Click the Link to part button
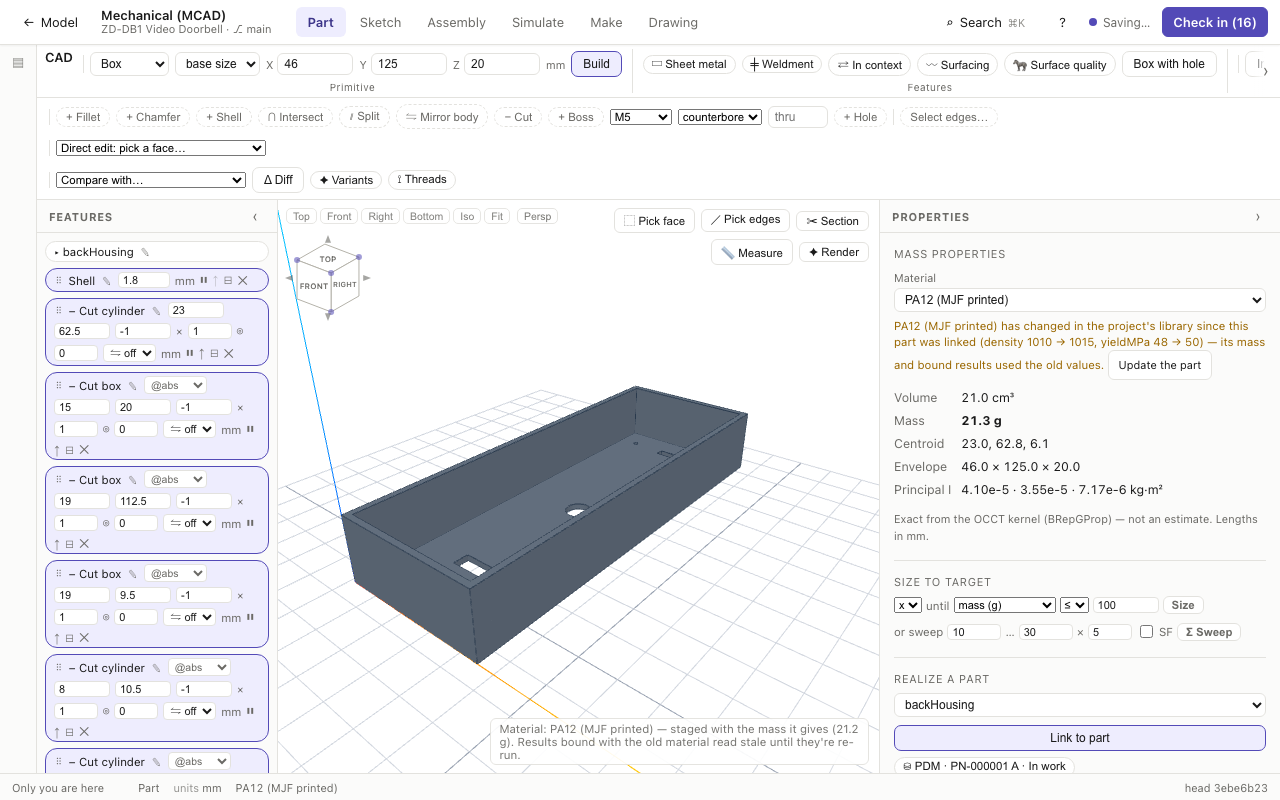The height and width of the screenshot is (800, 1280). coord(1080,738)
